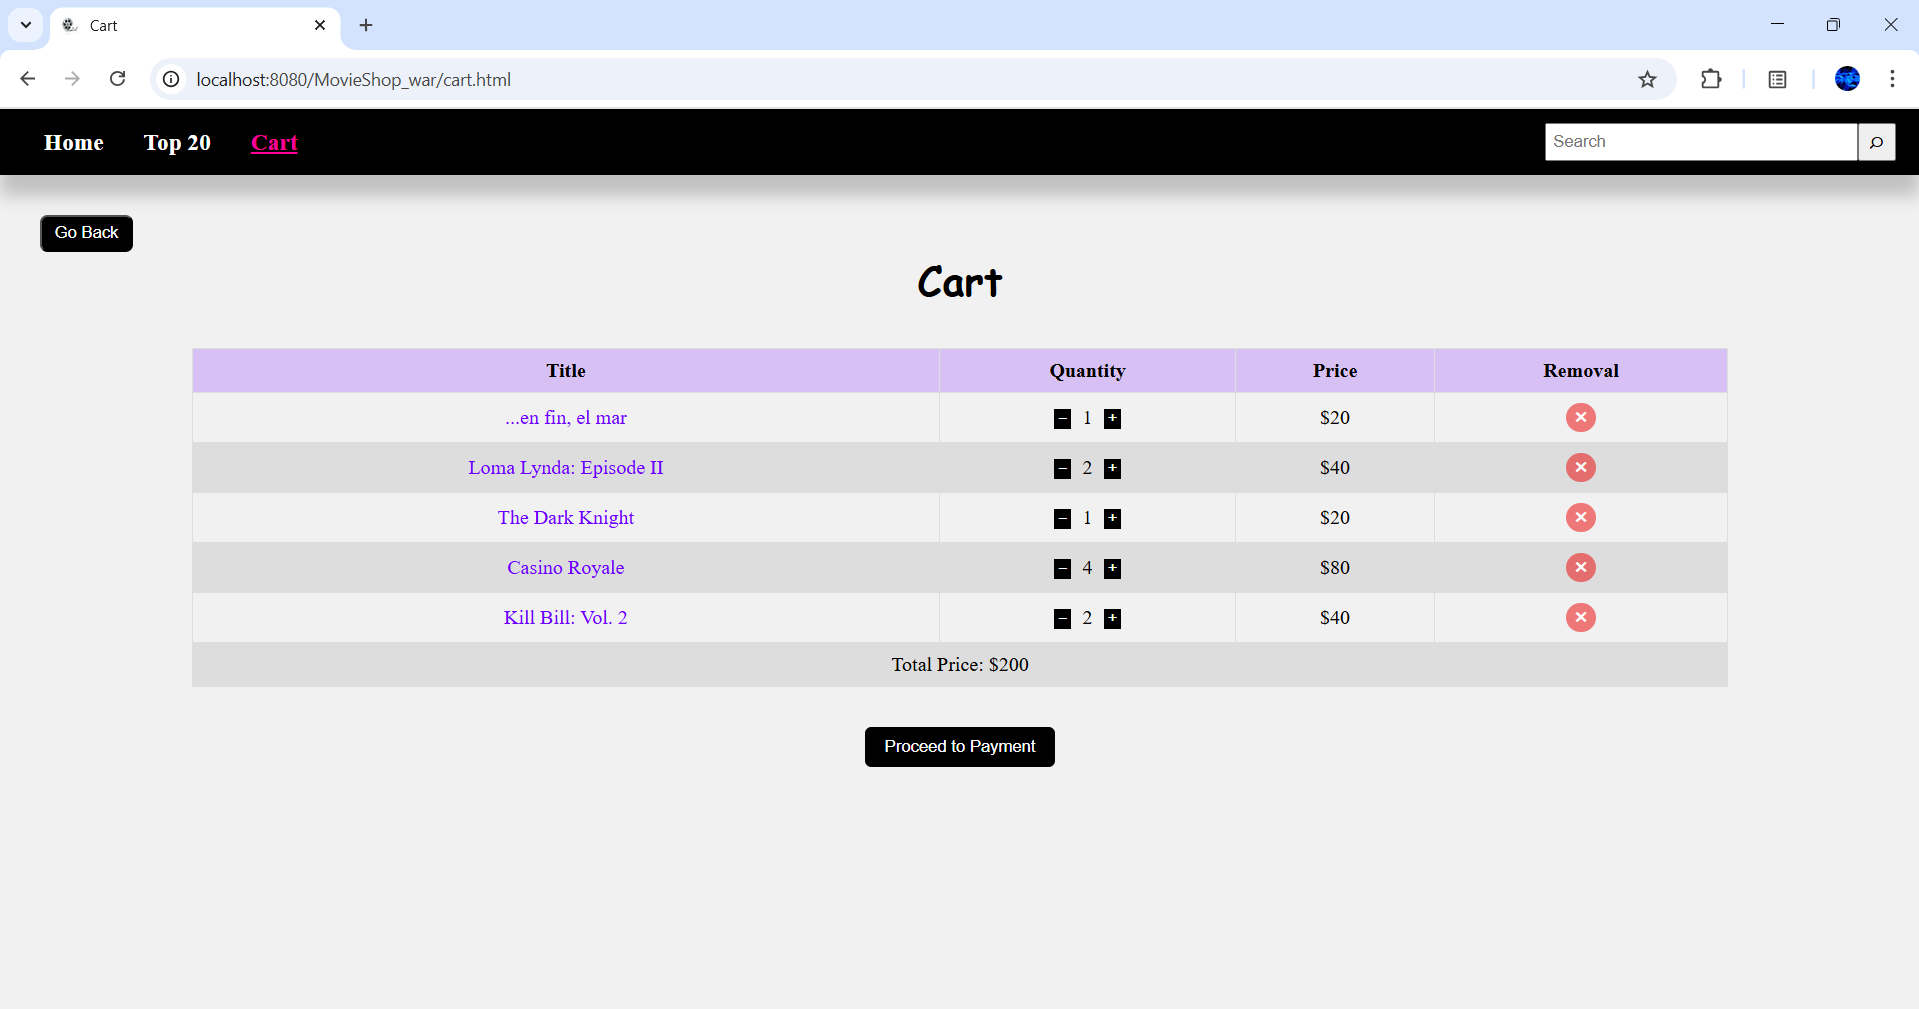Image resolution: width=1919 pixels, height=1009 pixels.
Task: Increase quantity of Kill Bill: Vol. 2
Action: point(1112,619)
